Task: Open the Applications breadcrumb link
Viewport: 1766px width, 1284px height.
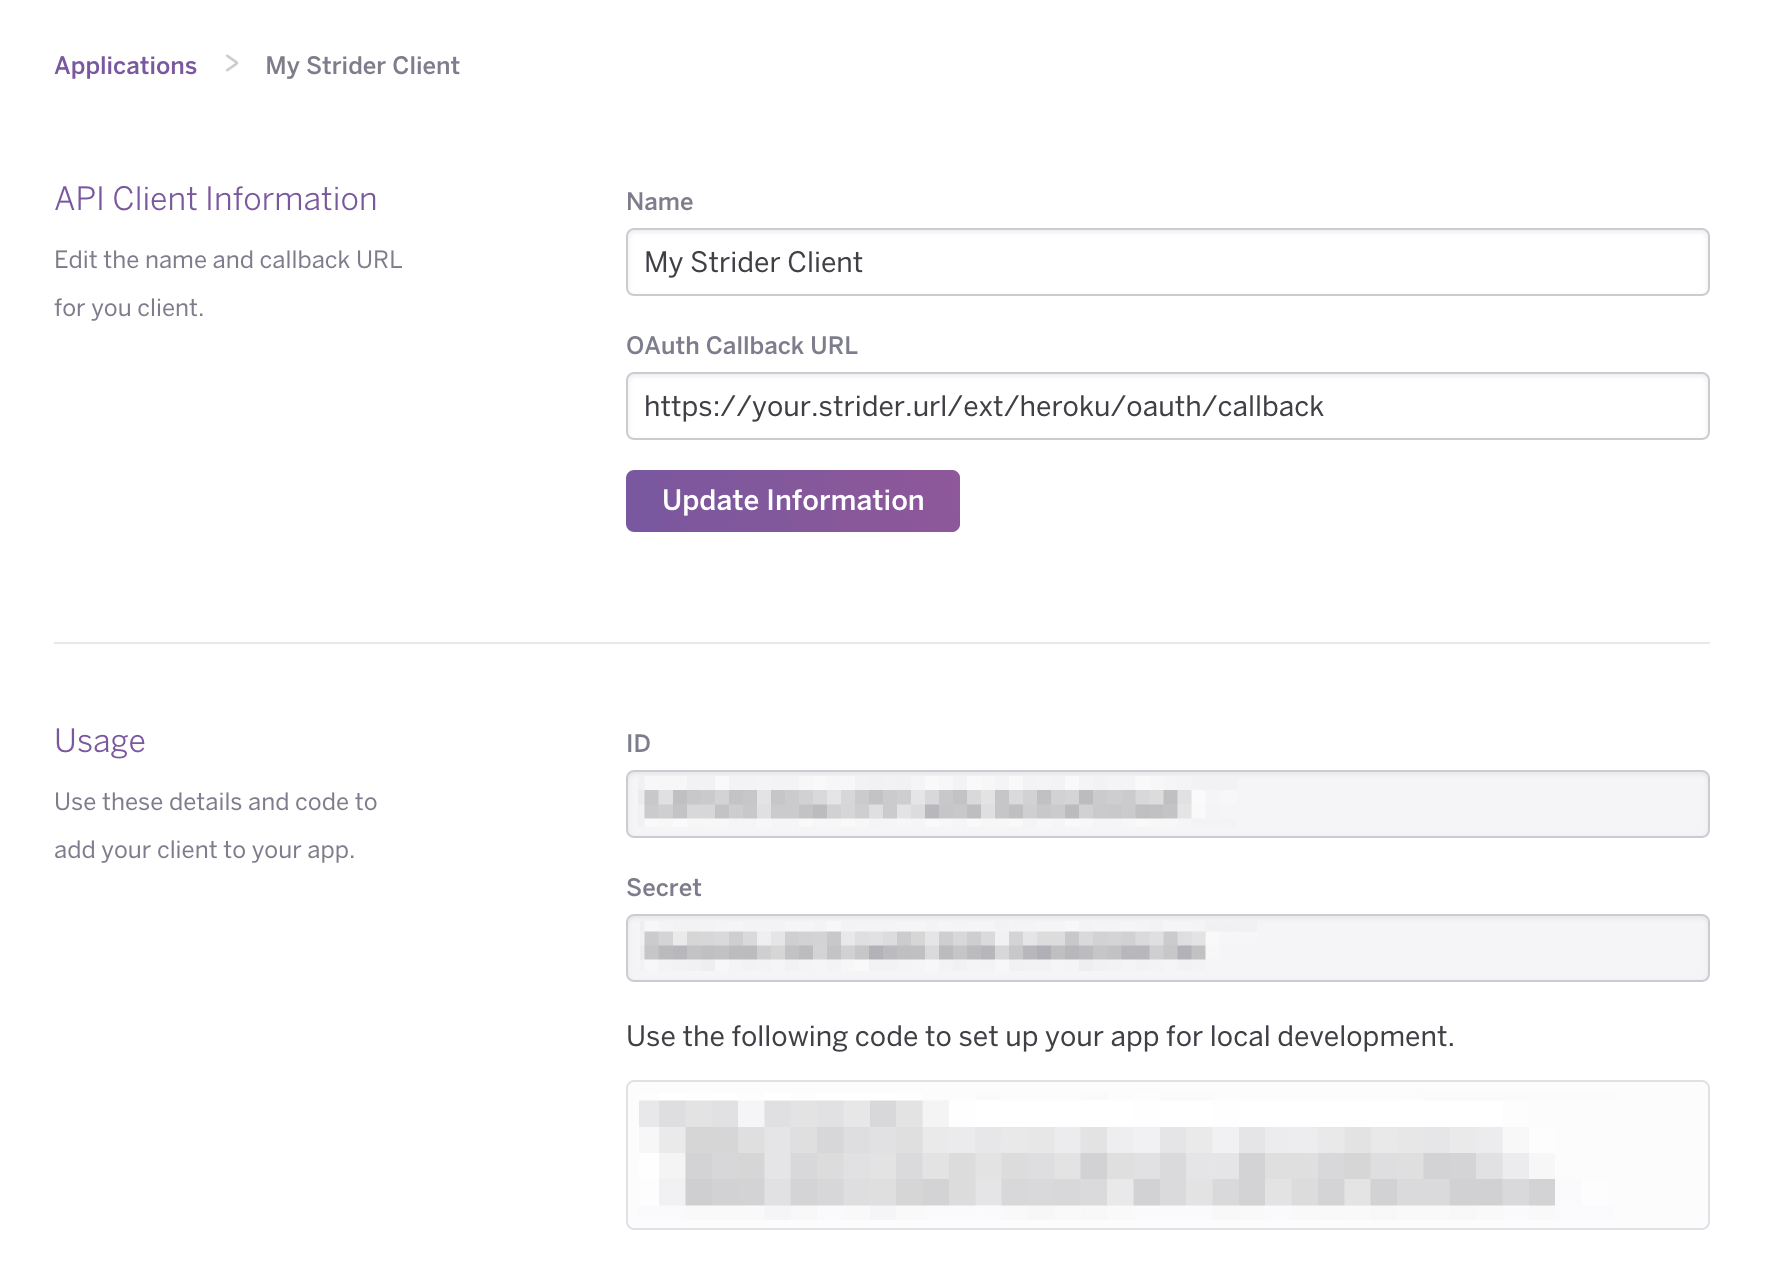Action: pos(125,66)
